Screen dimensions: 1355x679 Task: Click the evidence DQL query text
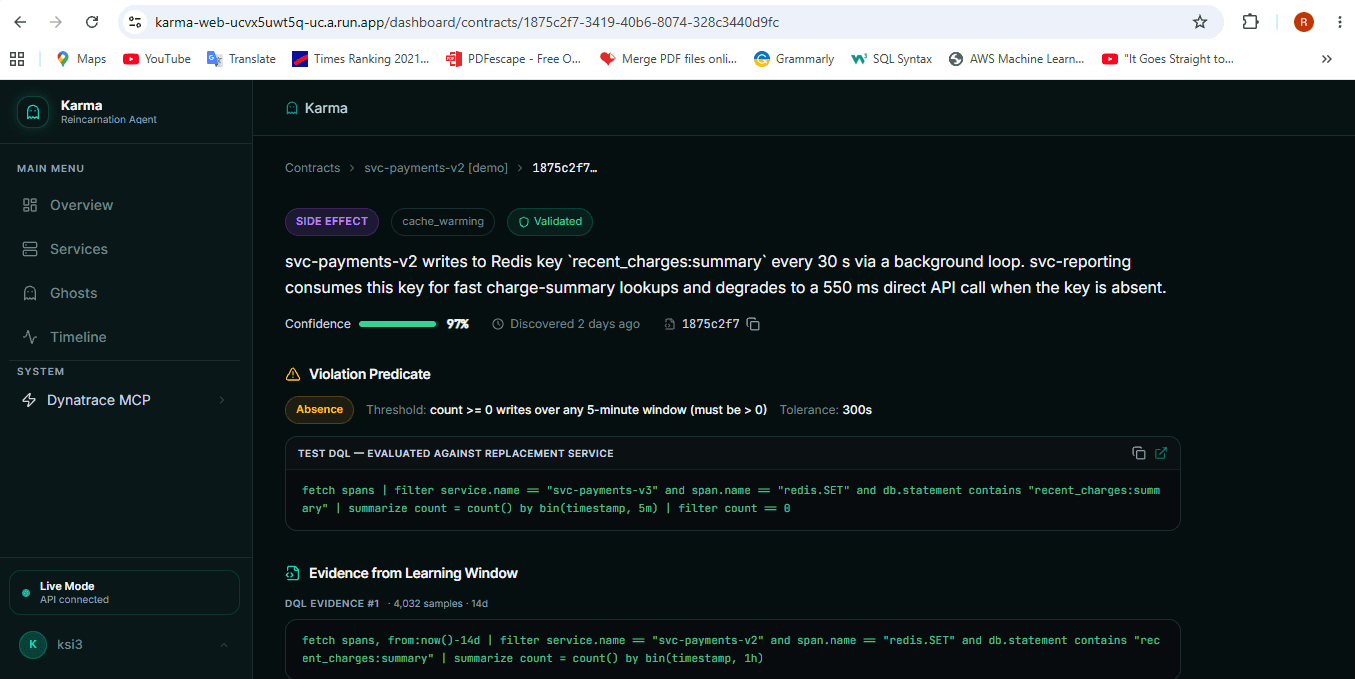tap(731, 649)
